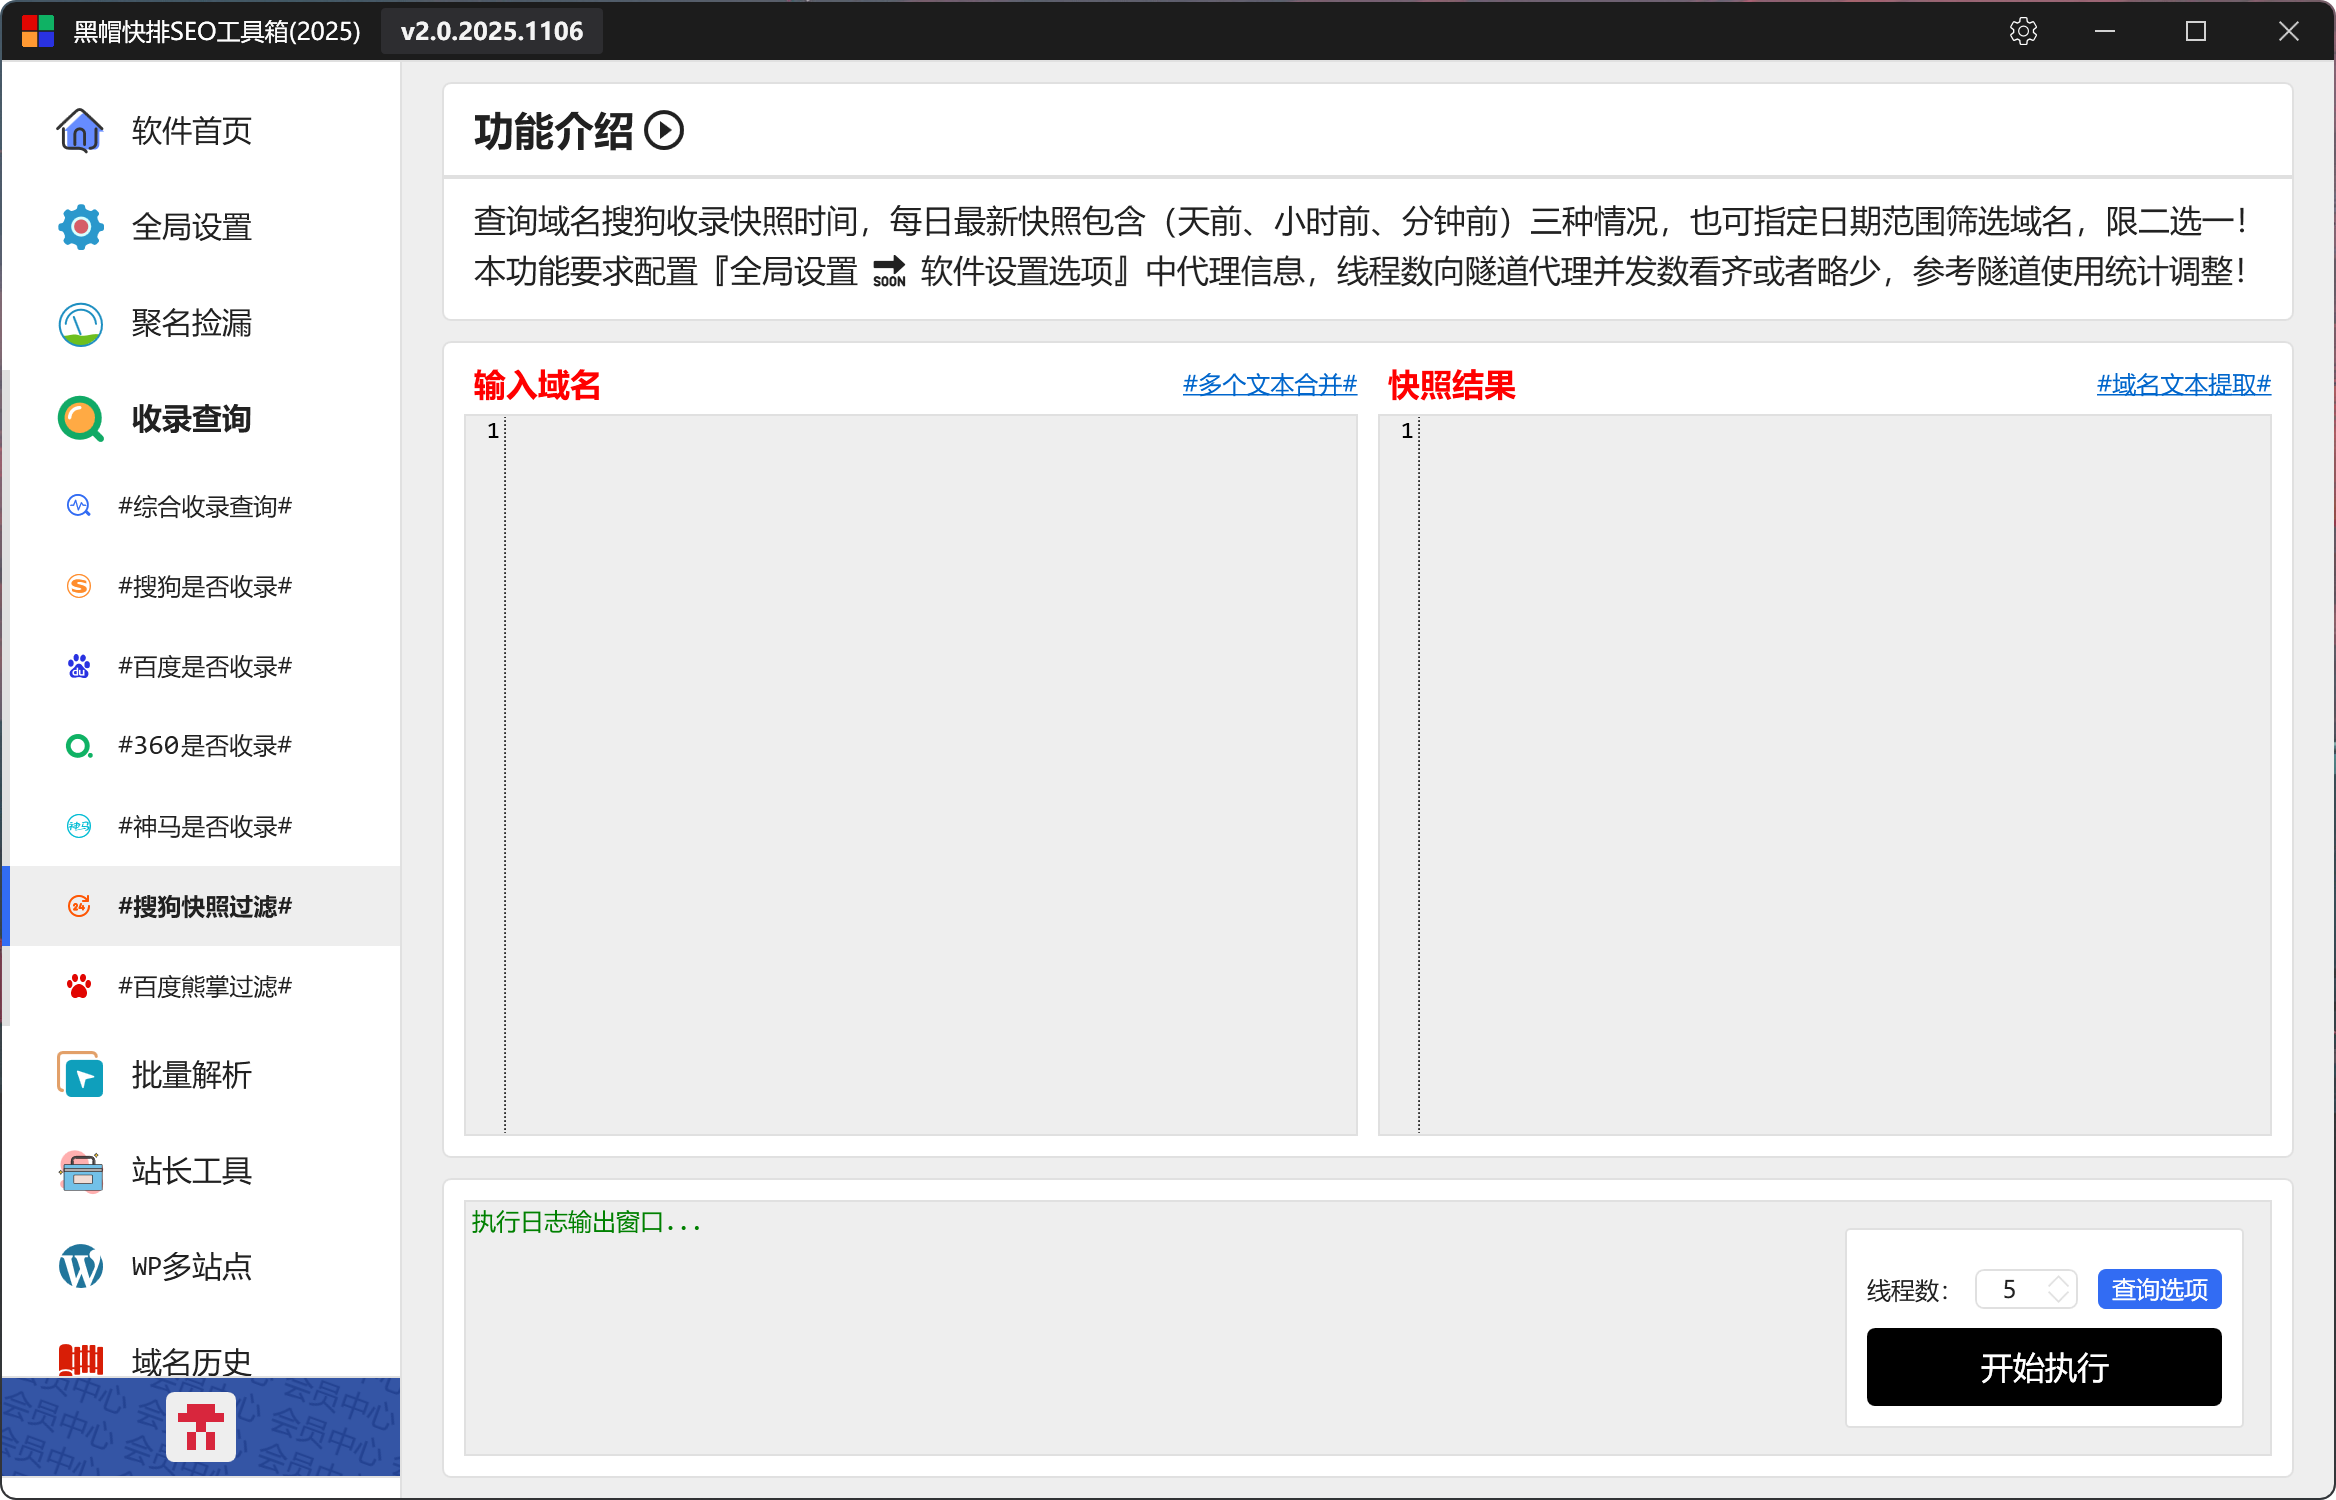Select #搜狗是否收录# menu item

point(204,587)
